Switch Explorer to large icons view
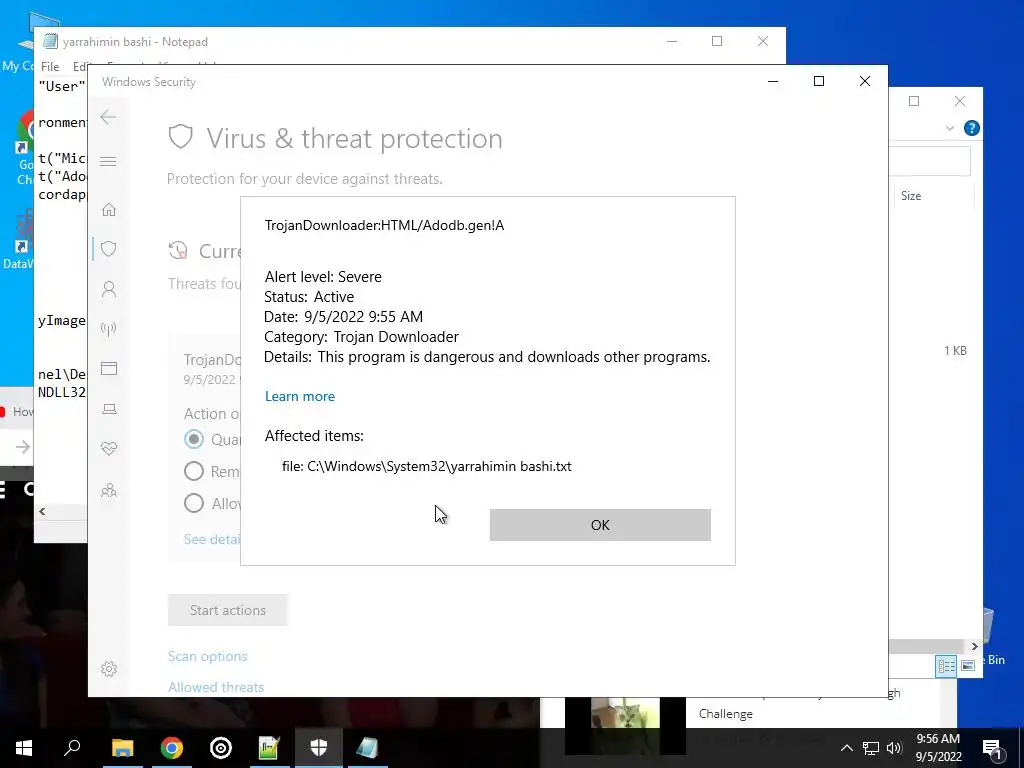1024x768 pixels. tap(968, 666)
